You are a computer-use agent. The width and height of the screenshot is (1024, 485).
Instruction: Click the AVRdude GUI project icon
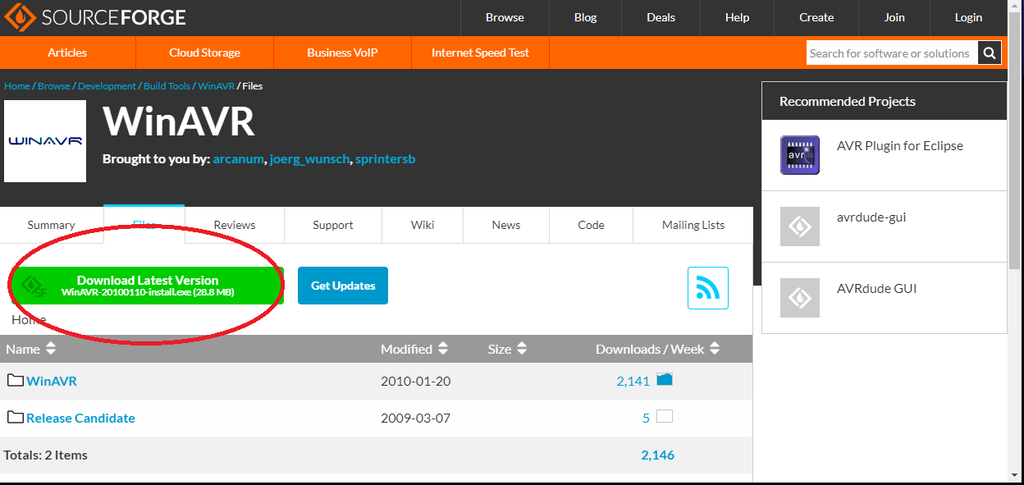[800, 298]
